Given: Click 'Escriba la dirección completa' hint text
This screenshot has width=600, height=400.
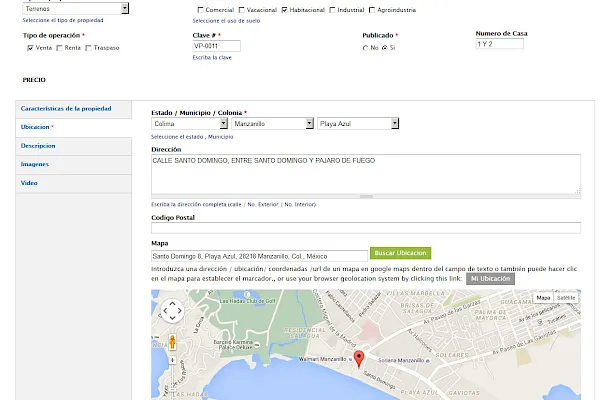Looking at the screenshot, I should [233, 204].
